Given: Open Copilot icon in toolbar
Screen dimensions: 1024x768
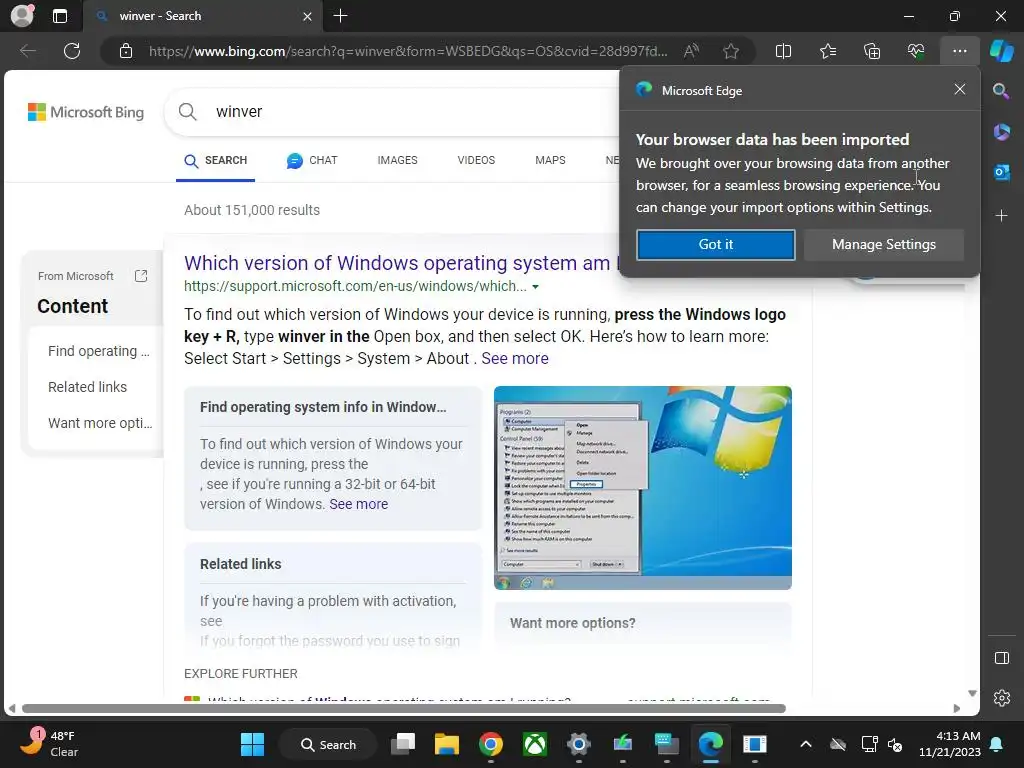Looking at the screenshot, I should pos(1002,51).
